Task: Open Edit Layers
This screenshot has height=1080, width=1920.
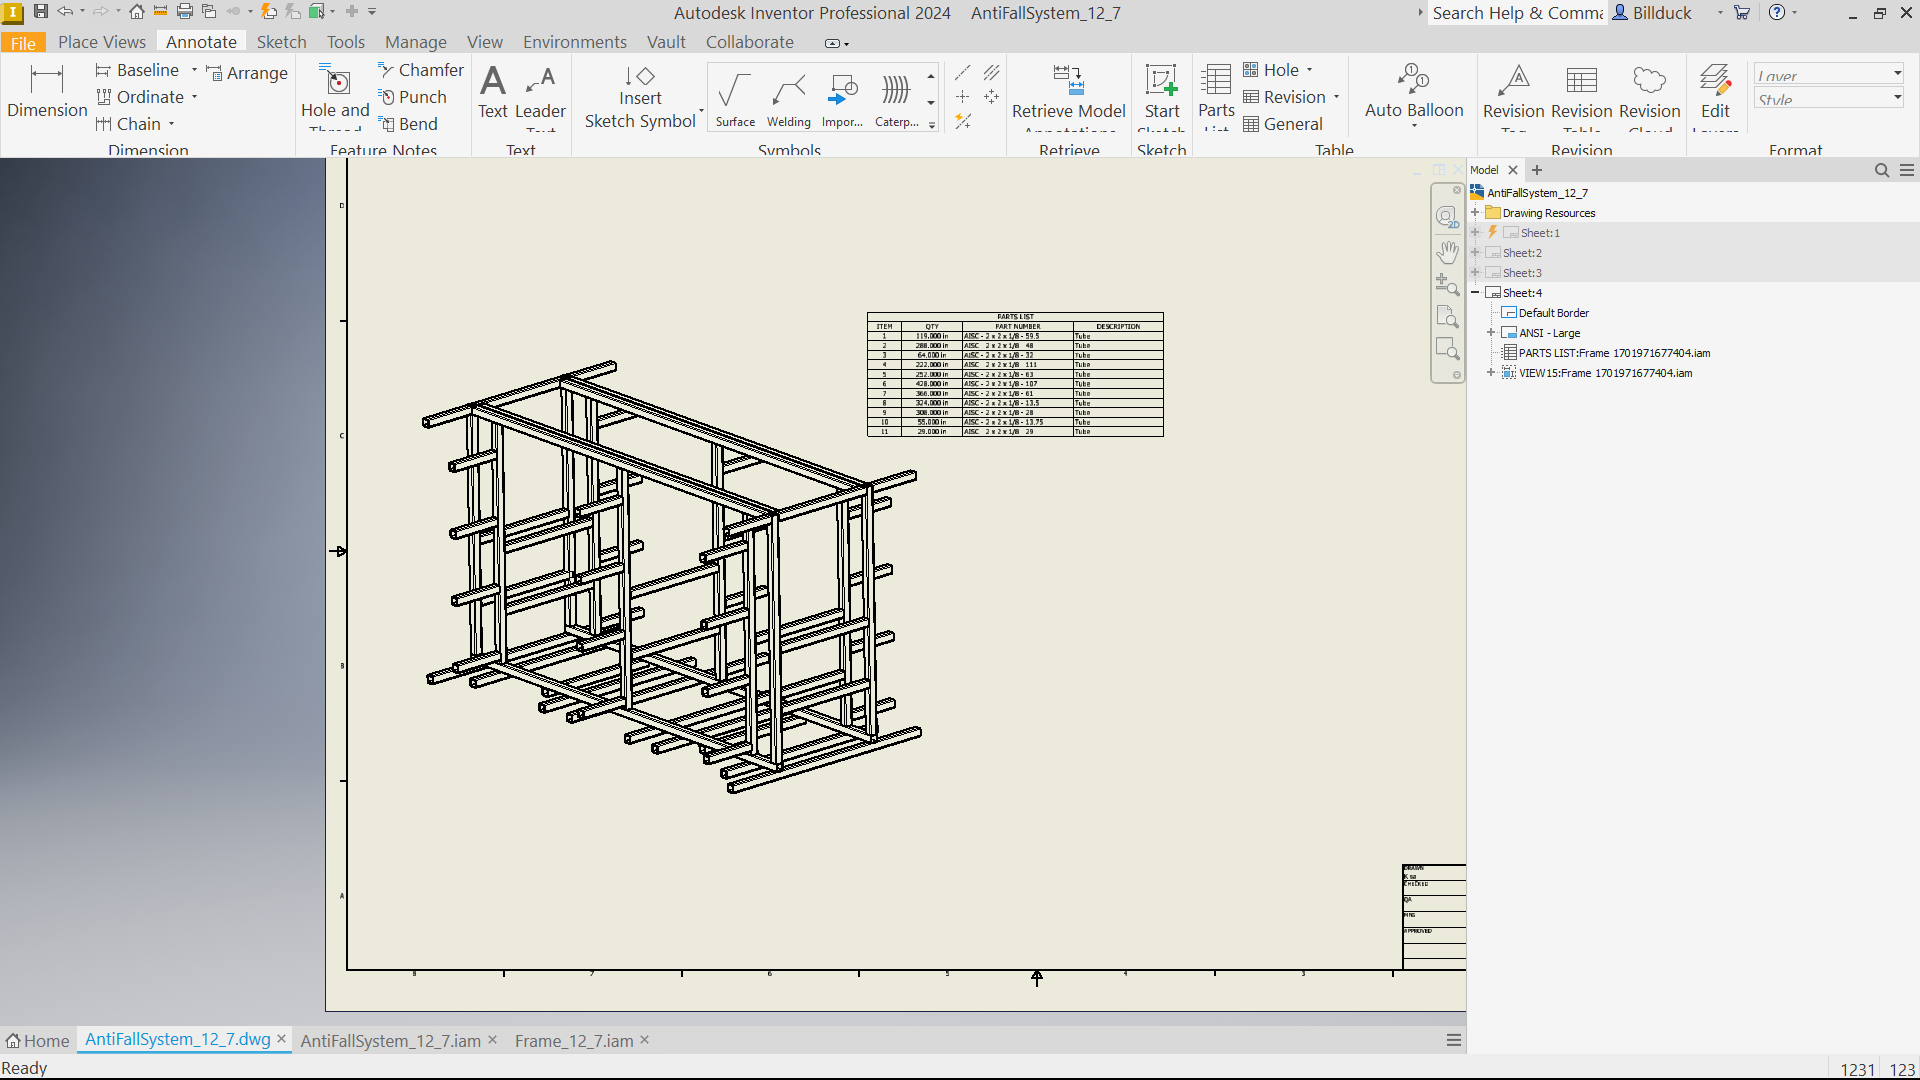Action: pos(1715,95)
